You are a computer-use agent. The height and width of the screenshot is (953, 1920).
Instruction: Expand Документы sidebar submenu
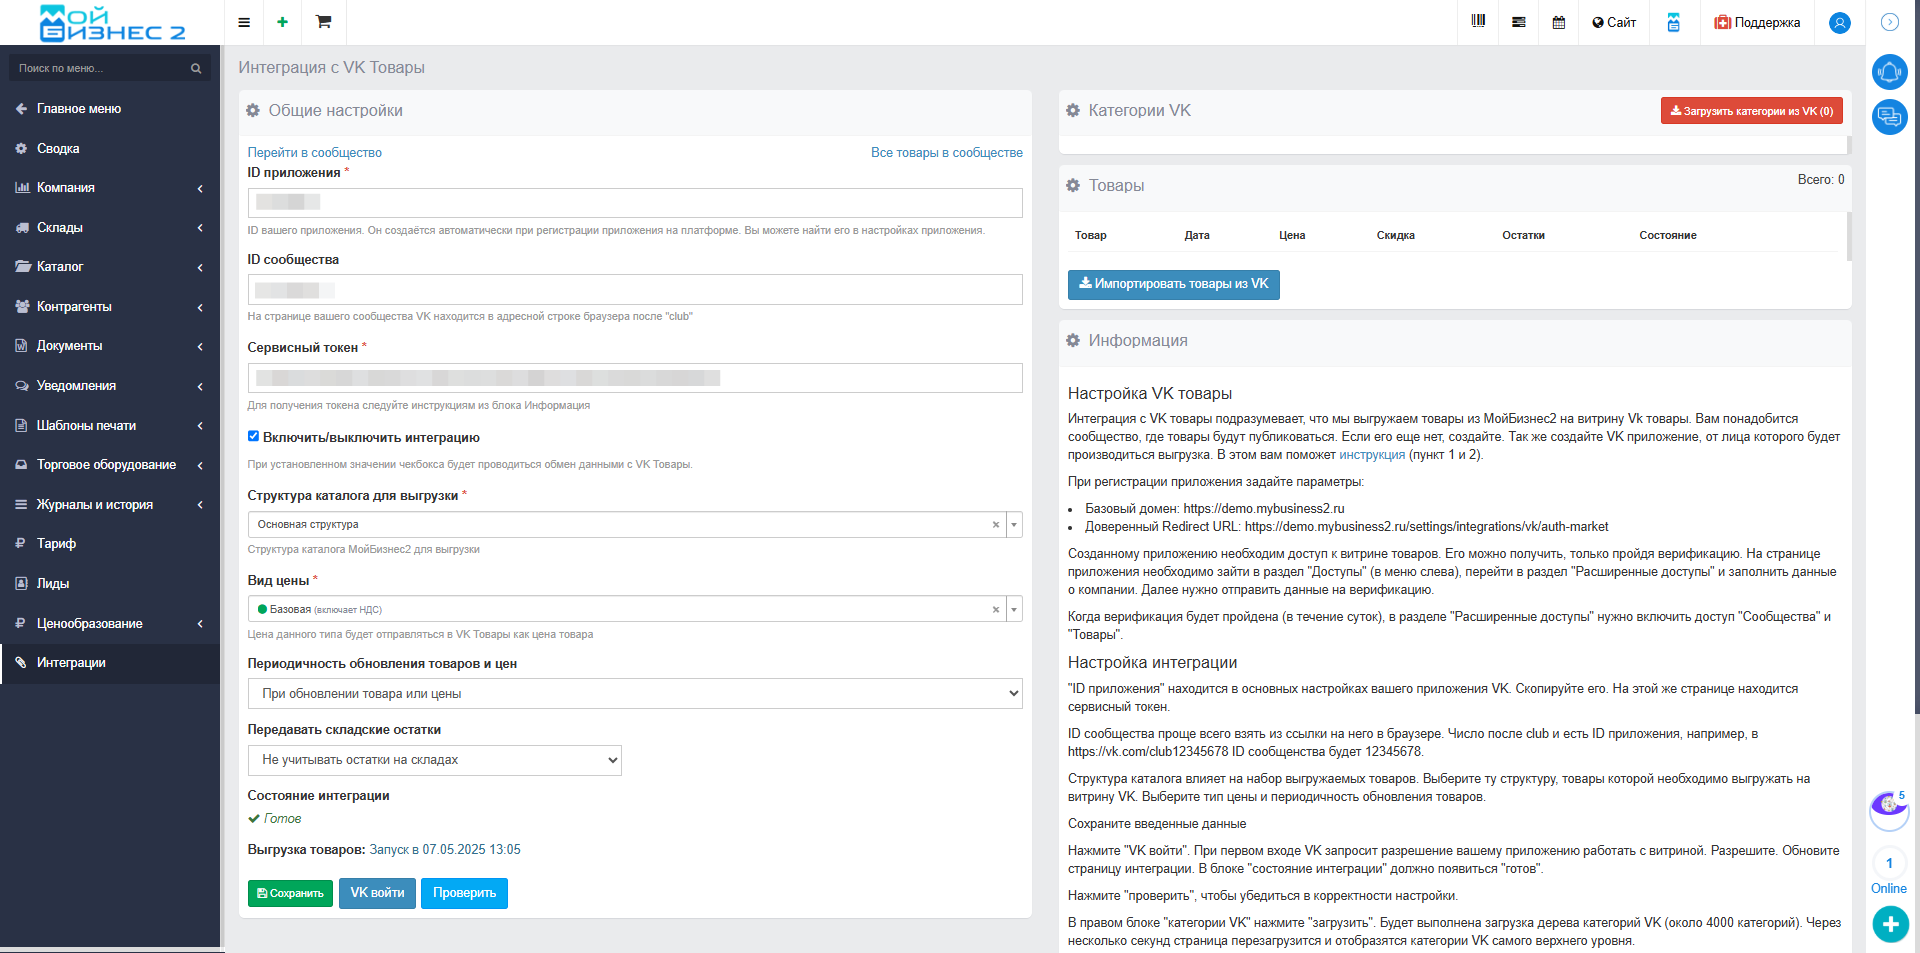pos(110,346)
